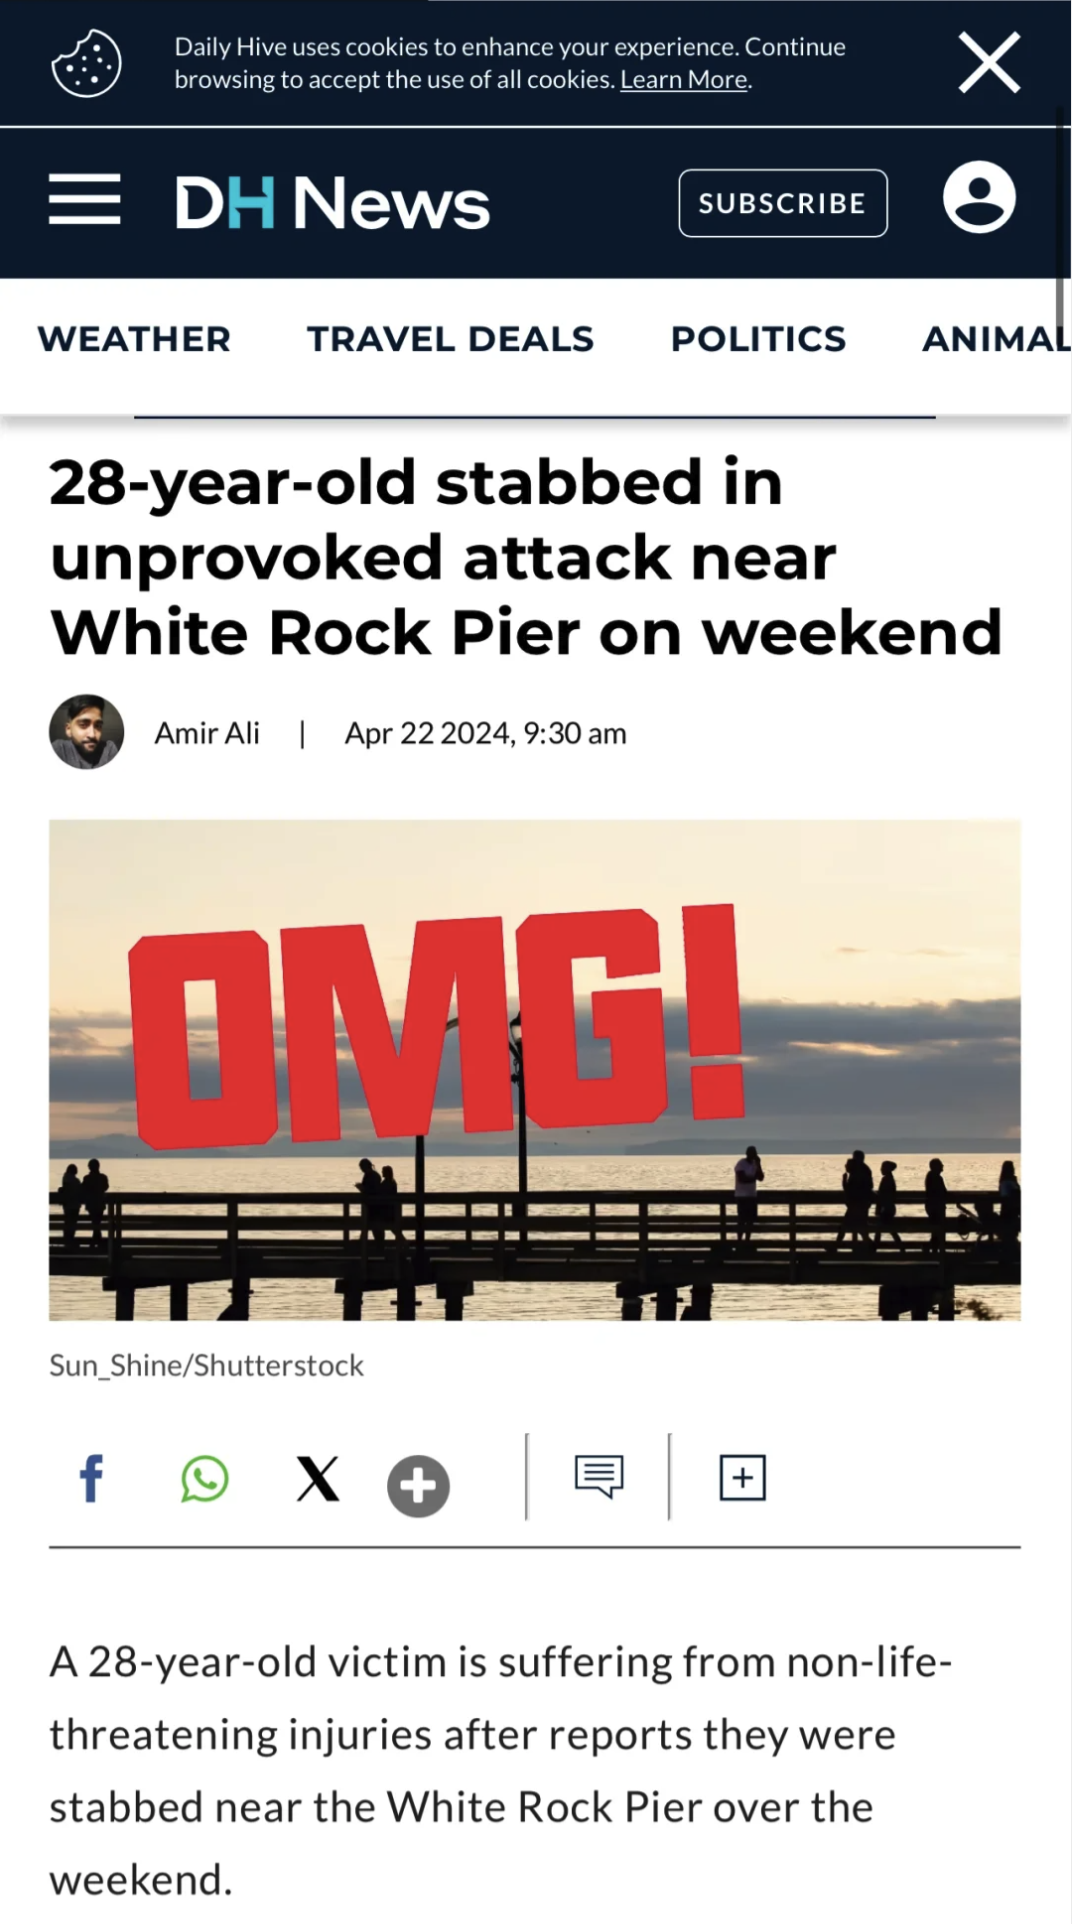Click the Subscribe button
The image size is (1072, 1924).
[x=783, y=203]
